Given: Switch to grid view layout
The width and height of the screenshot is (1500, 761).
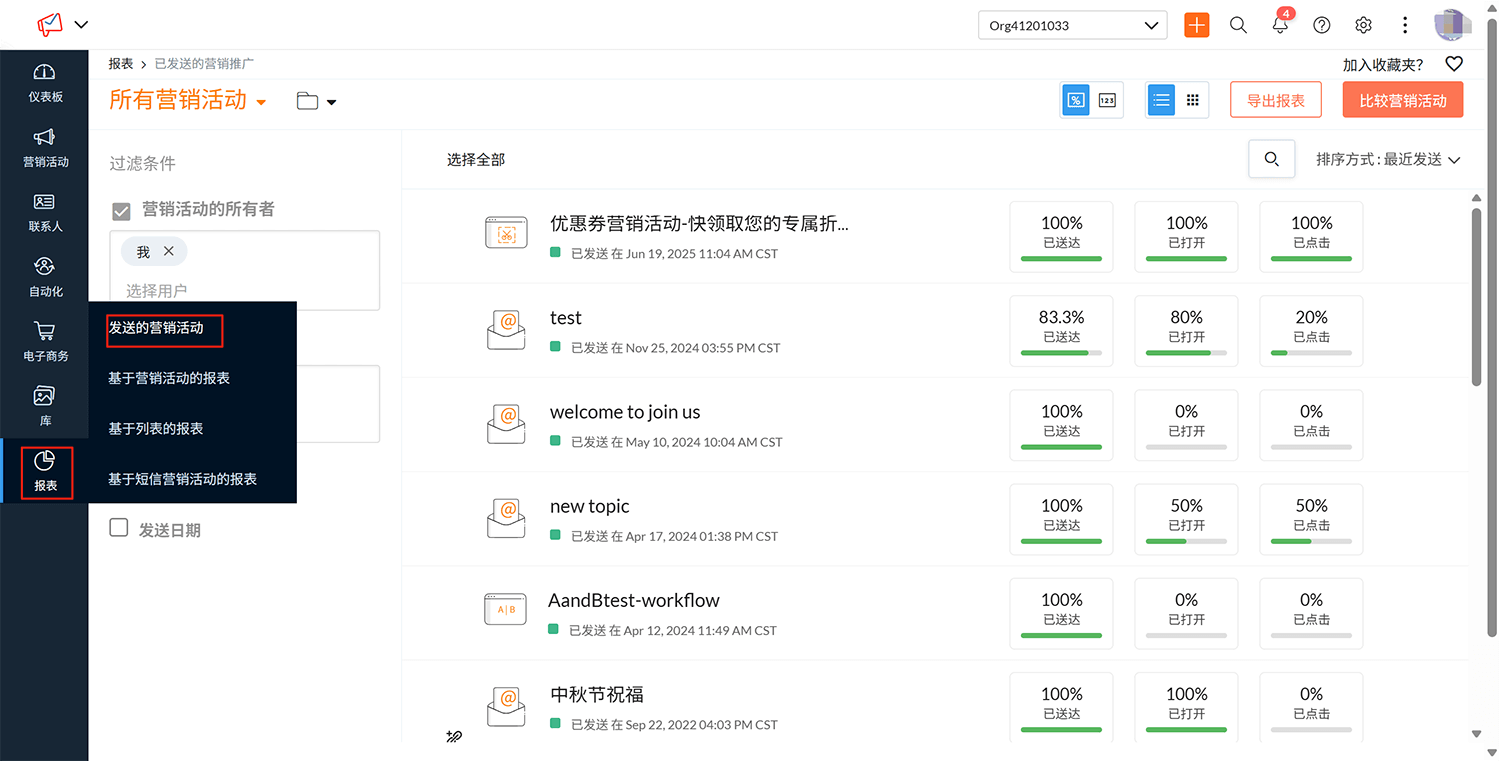Looking at the screenshot, I should pos(1192,100).
